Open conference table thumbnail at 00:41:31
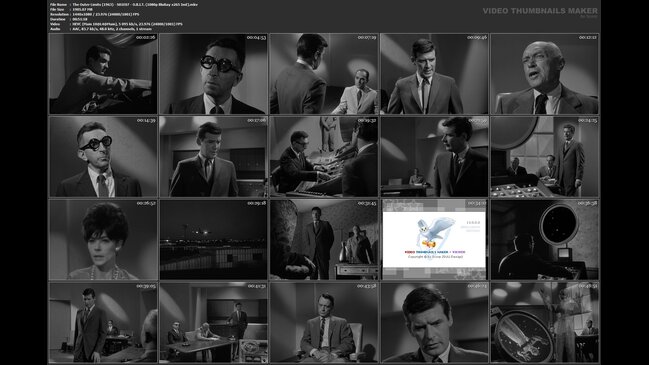649x365 pixels. pos(213,322)
